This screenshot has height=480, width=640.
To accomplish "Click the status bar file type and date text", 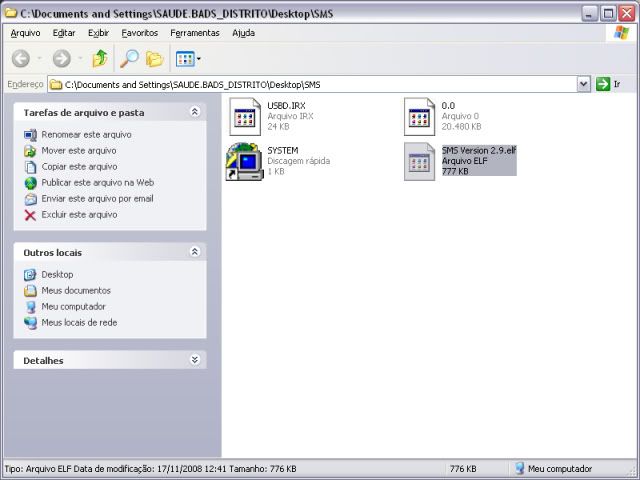I will (150, 469).
